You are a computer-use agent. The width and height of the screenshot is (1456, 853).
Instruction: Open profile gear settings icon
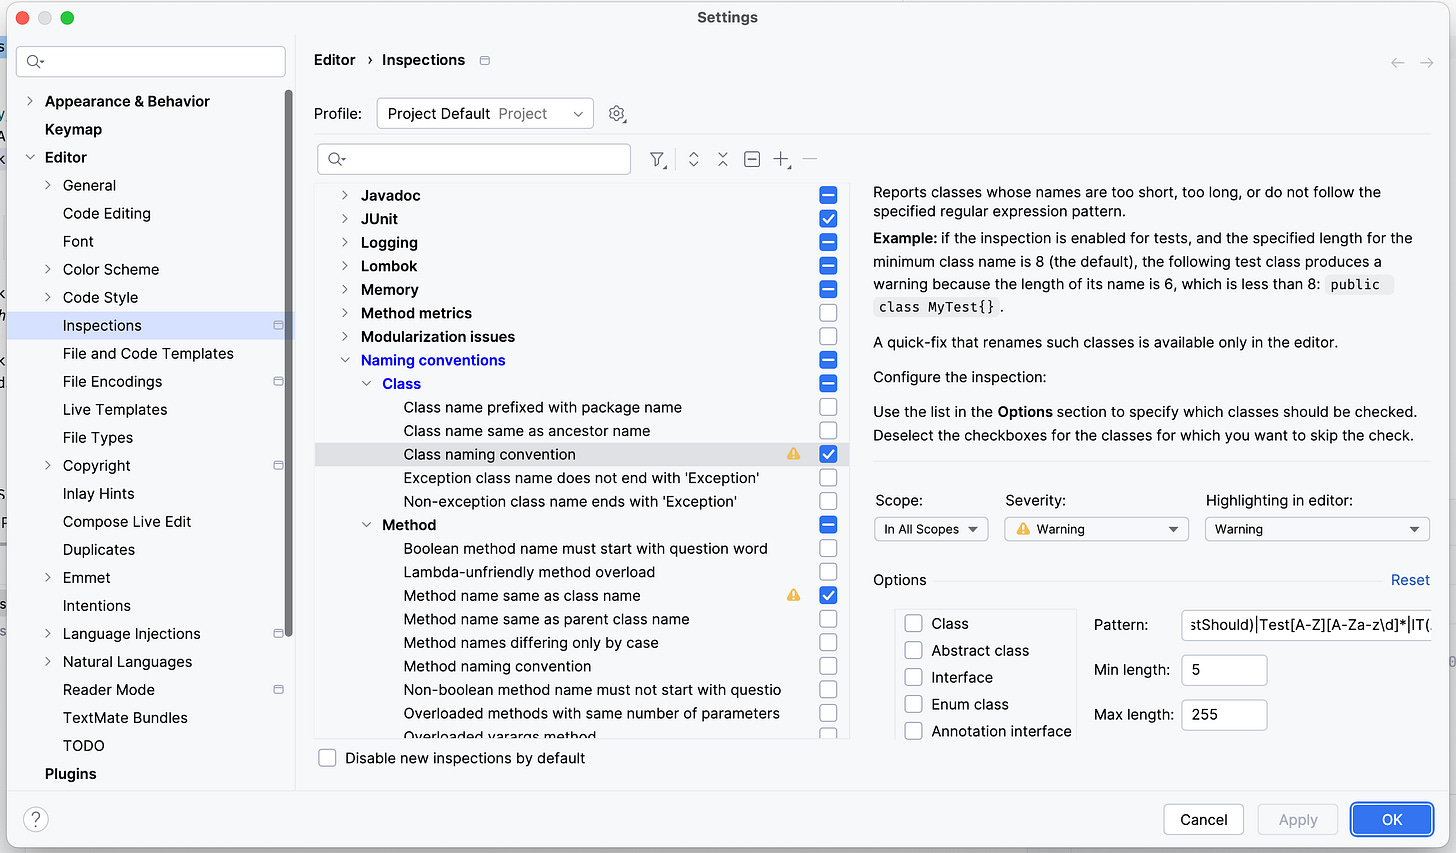pyautogui.click(x=617, y=114)
